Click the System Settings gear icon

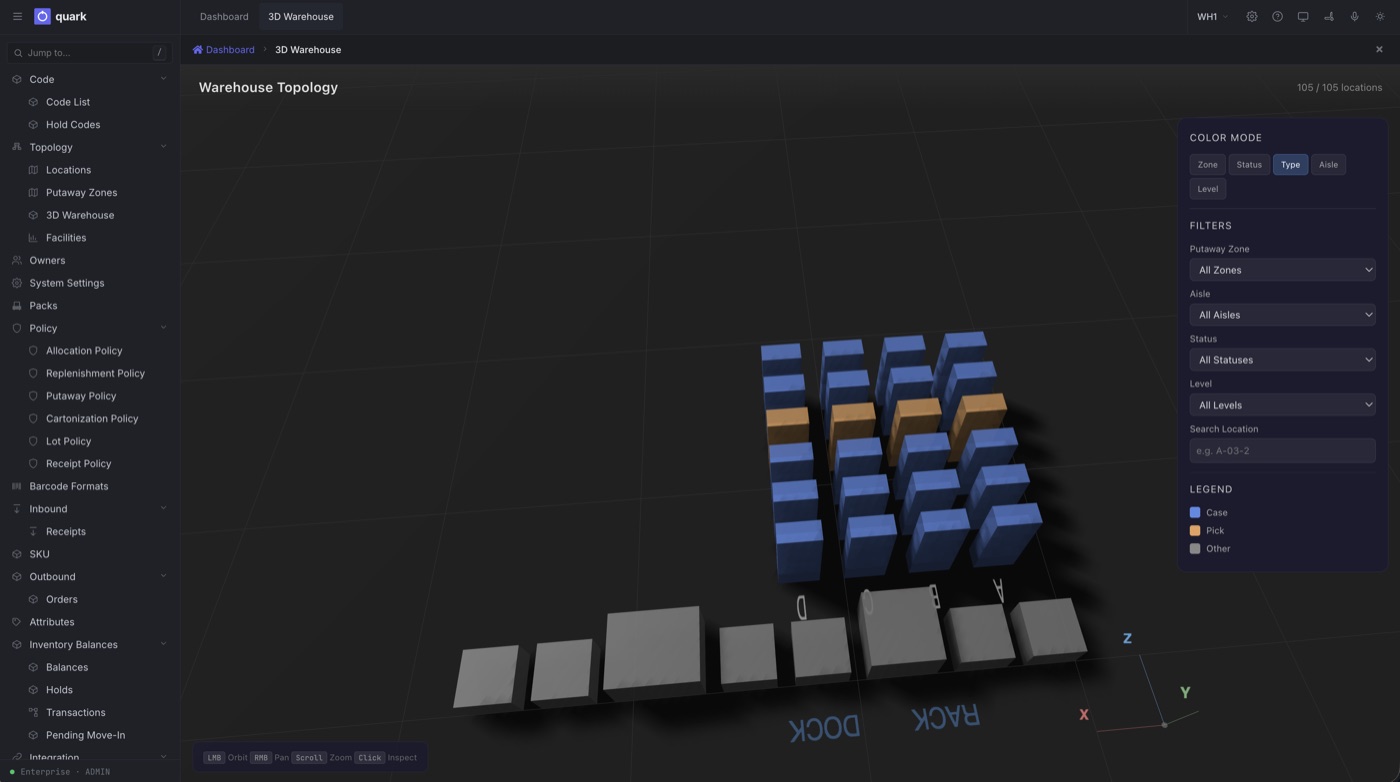click(x=16, y=283)
